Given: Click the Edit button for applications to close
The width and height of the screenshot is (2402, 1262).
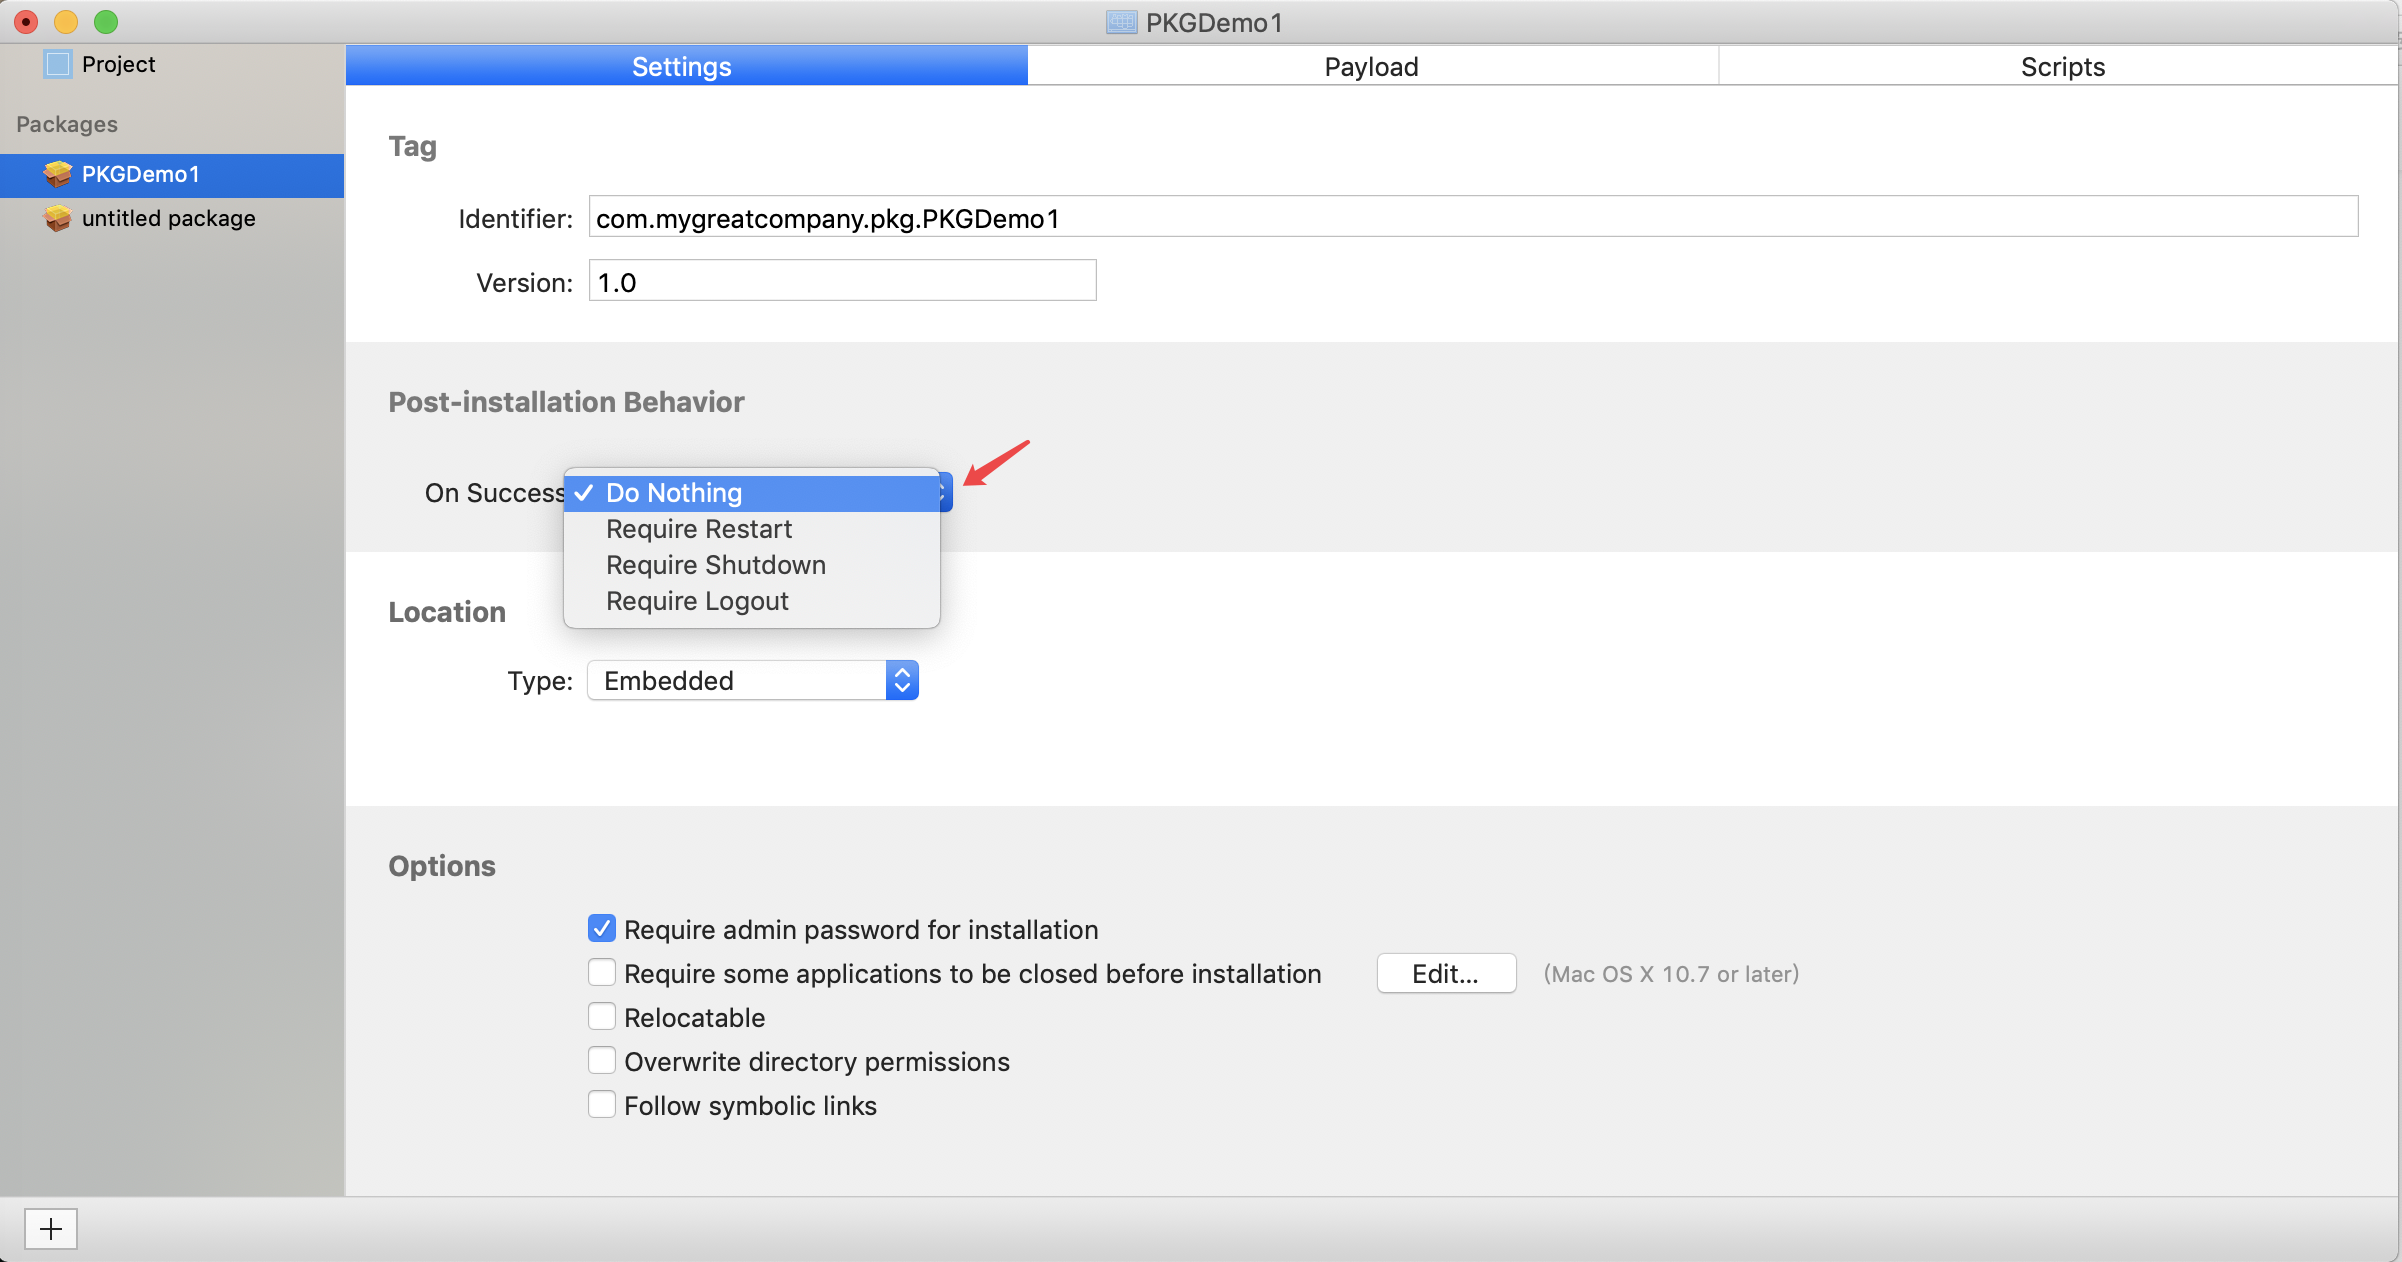Looking at the screenshot, I should tap(1445, 973).
